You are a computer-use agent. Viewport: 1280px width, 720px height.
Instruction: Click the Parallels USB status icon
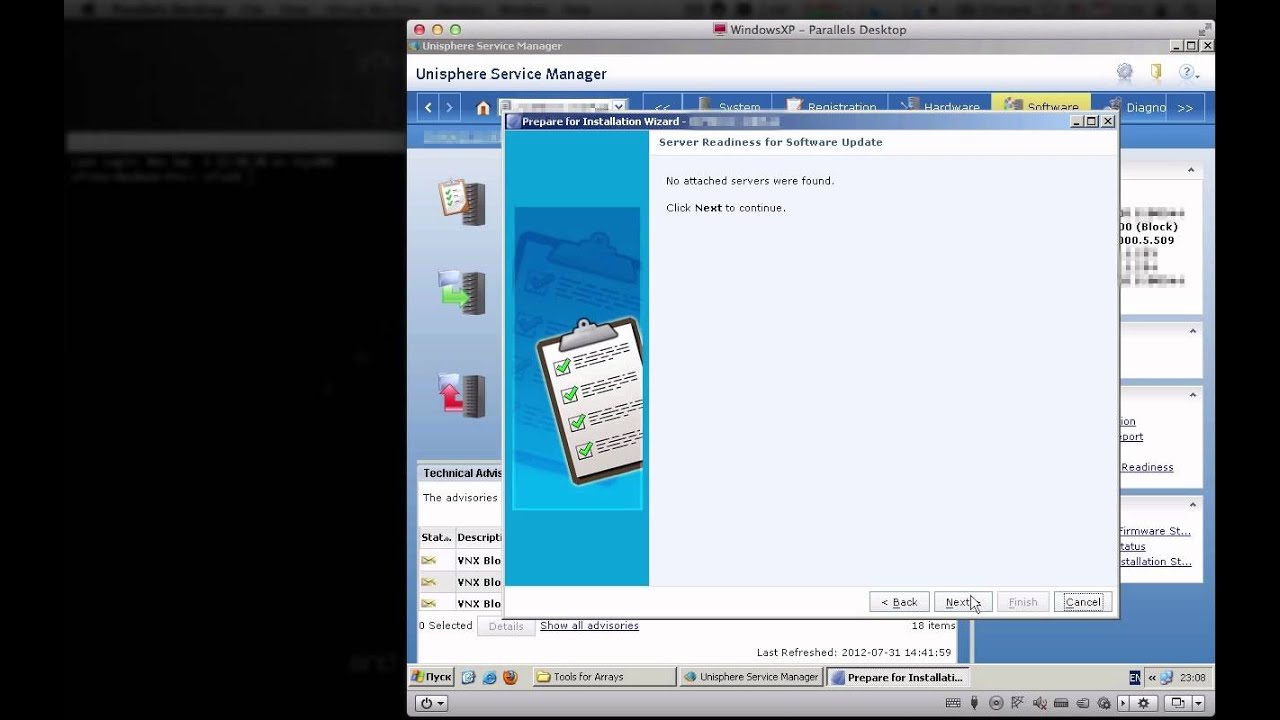(x=974, y=703)
